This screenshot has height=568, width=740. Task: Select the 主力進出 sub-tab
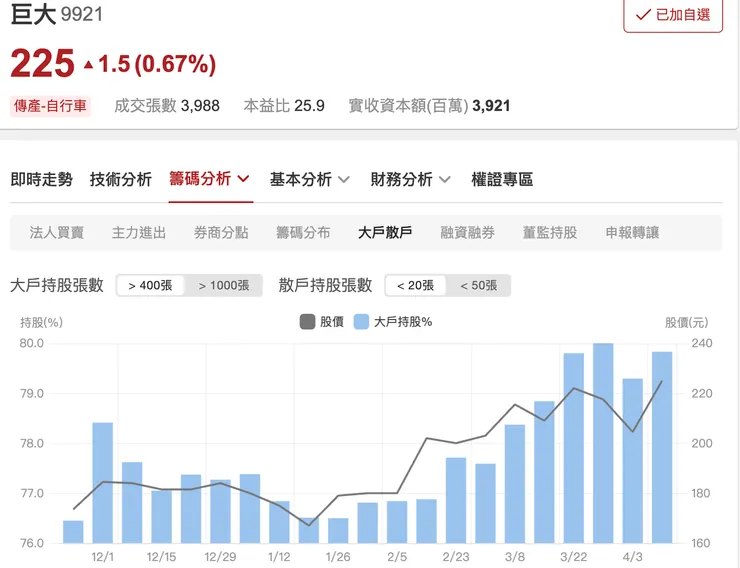(139, 233)
